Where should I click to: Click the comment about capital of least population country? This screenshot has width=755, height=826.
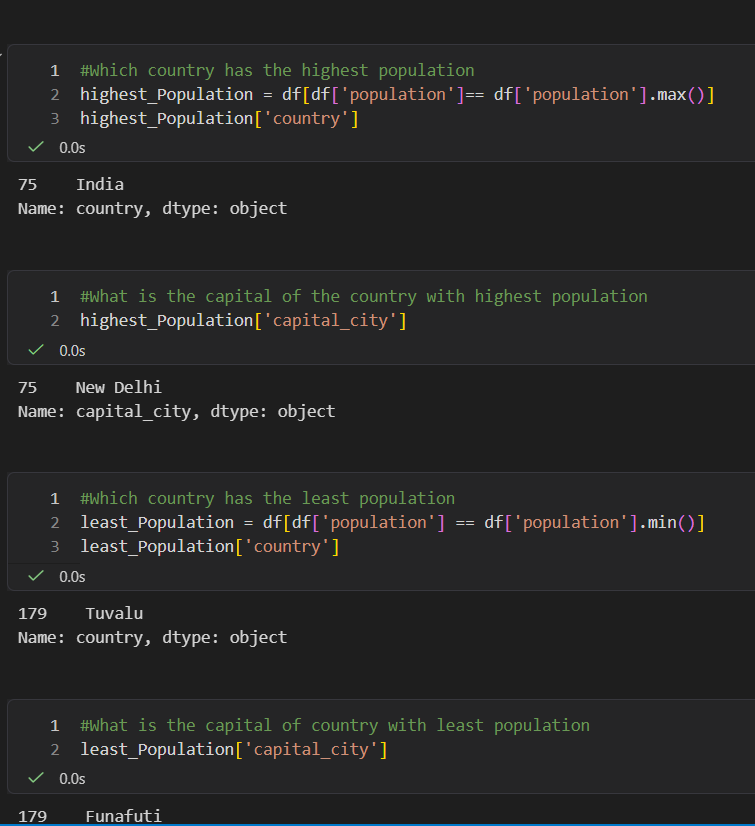[334, 725]
